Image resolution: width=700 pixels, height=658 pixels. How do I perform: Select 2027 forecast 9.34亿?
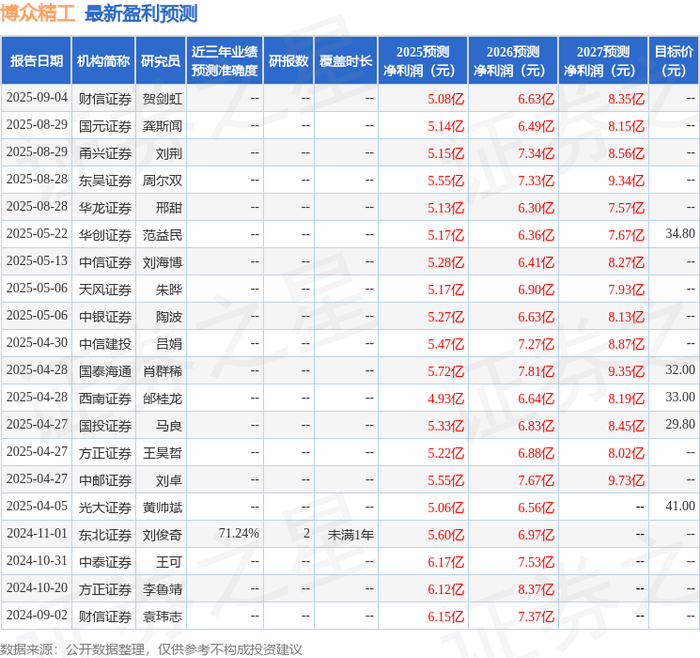click(626, 180)
